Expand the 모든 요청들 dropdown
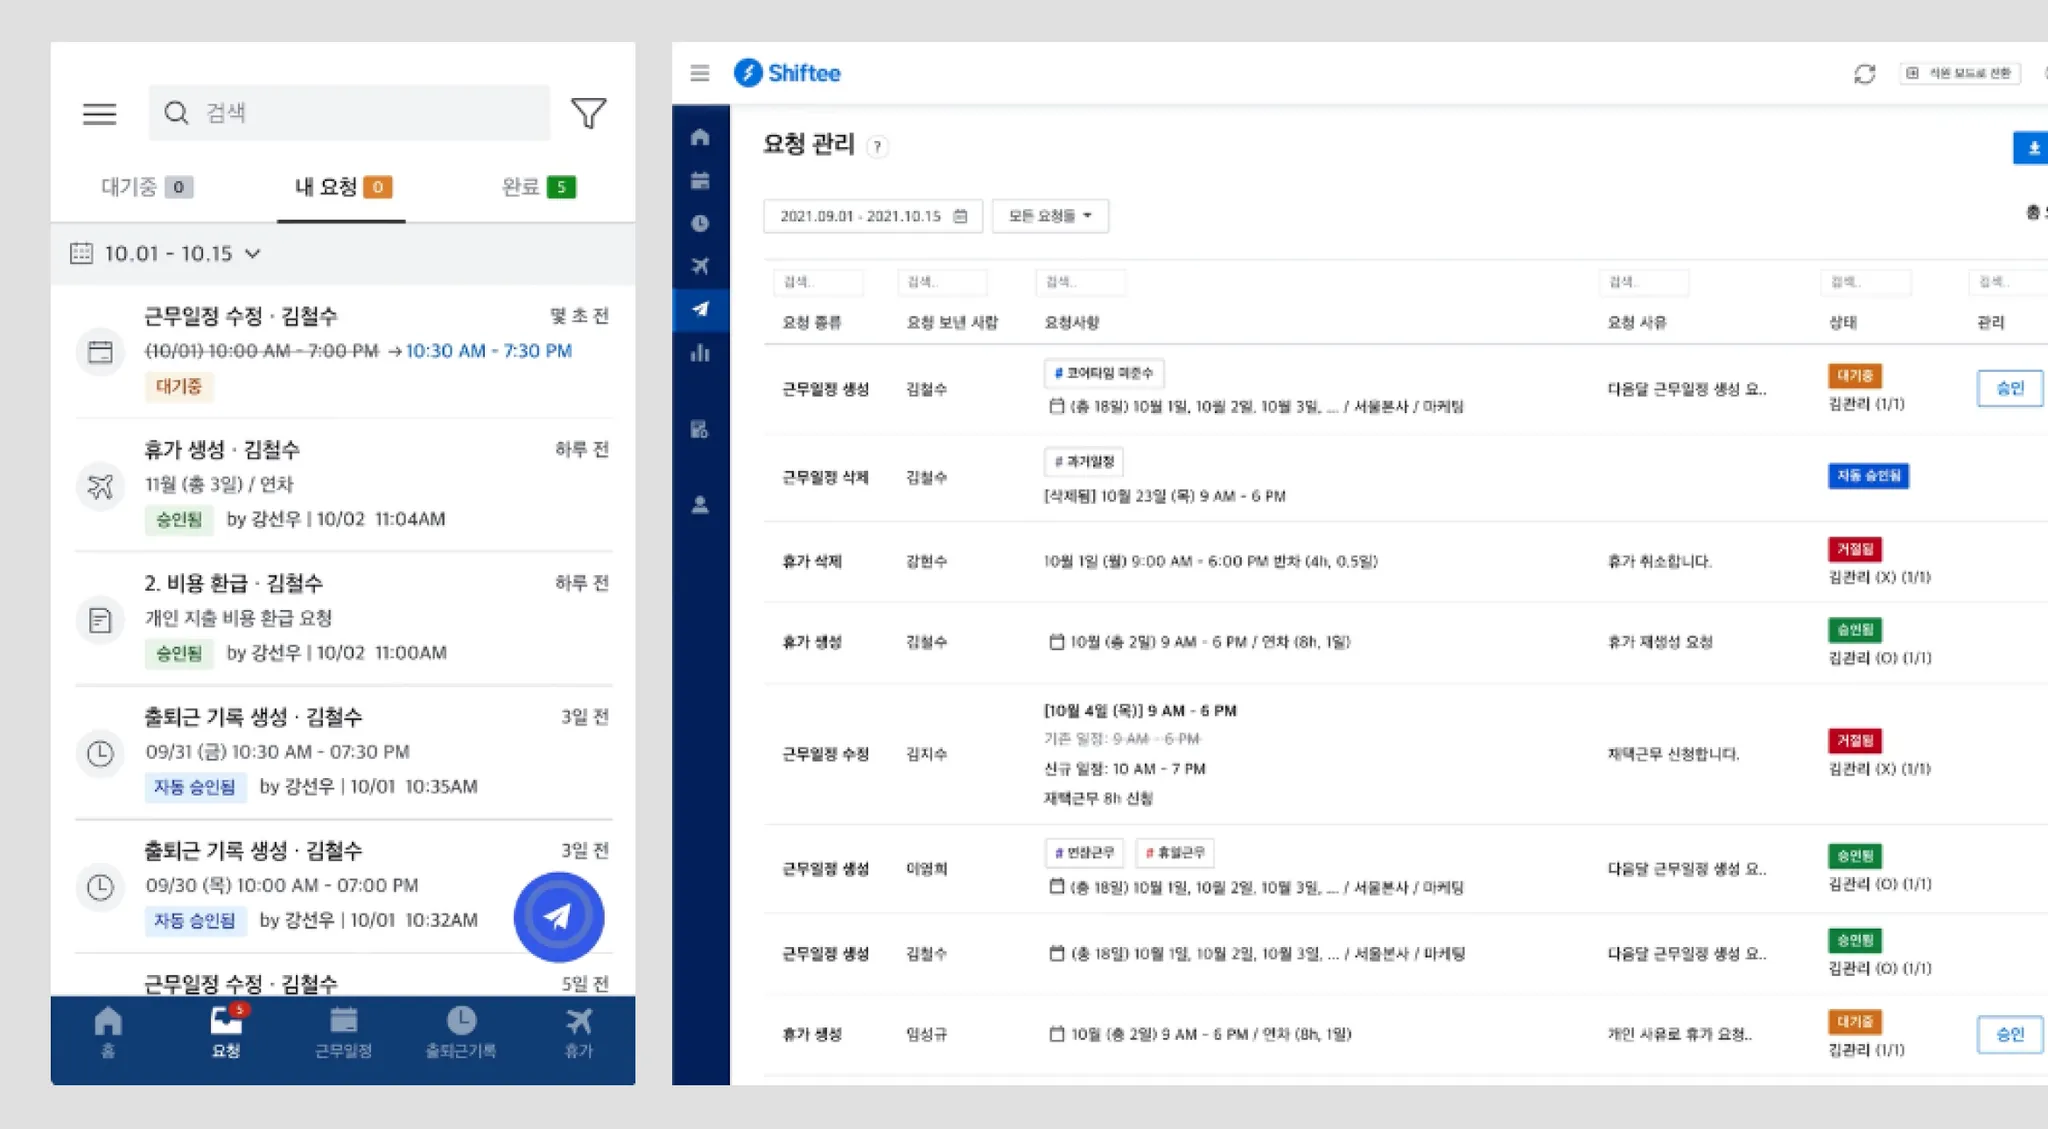The width and height of the screenshot is (2048, 1129). (x=1050, y=216)
